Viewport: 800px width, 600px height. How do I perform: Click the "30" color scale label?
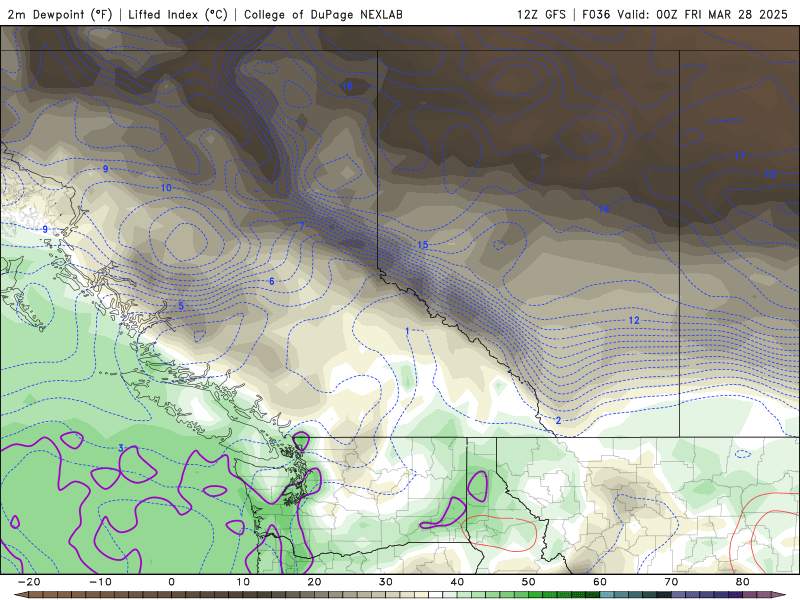[x=386, y=582]
